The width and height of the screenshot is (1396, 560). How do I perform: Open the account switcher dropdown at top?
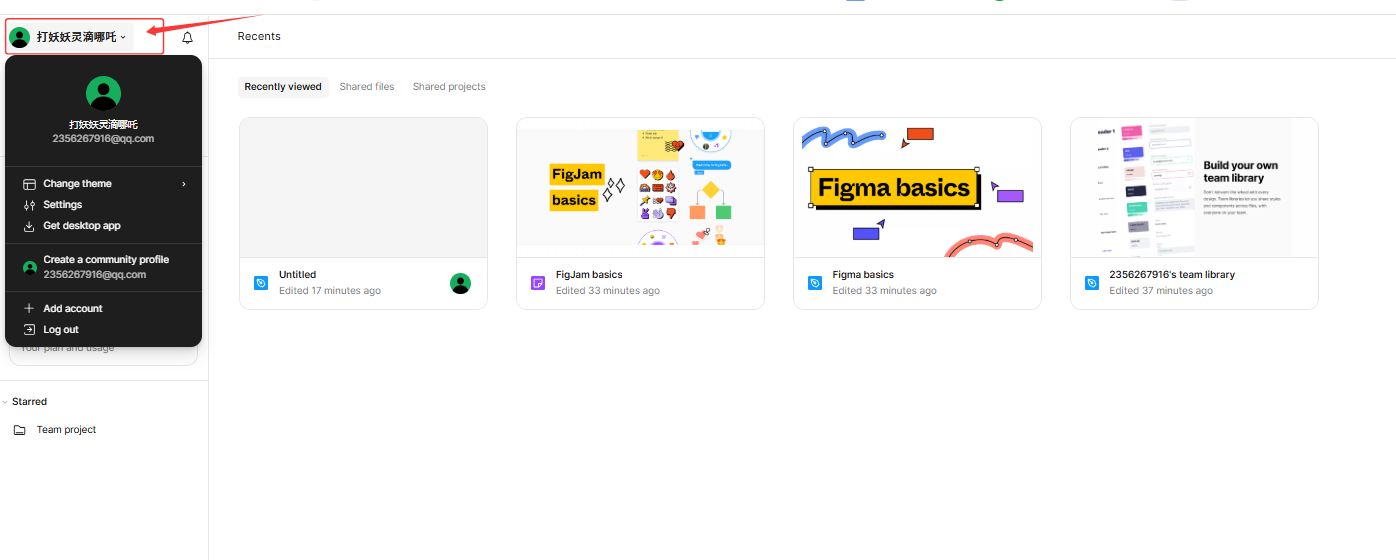click(x=70, y=37)
